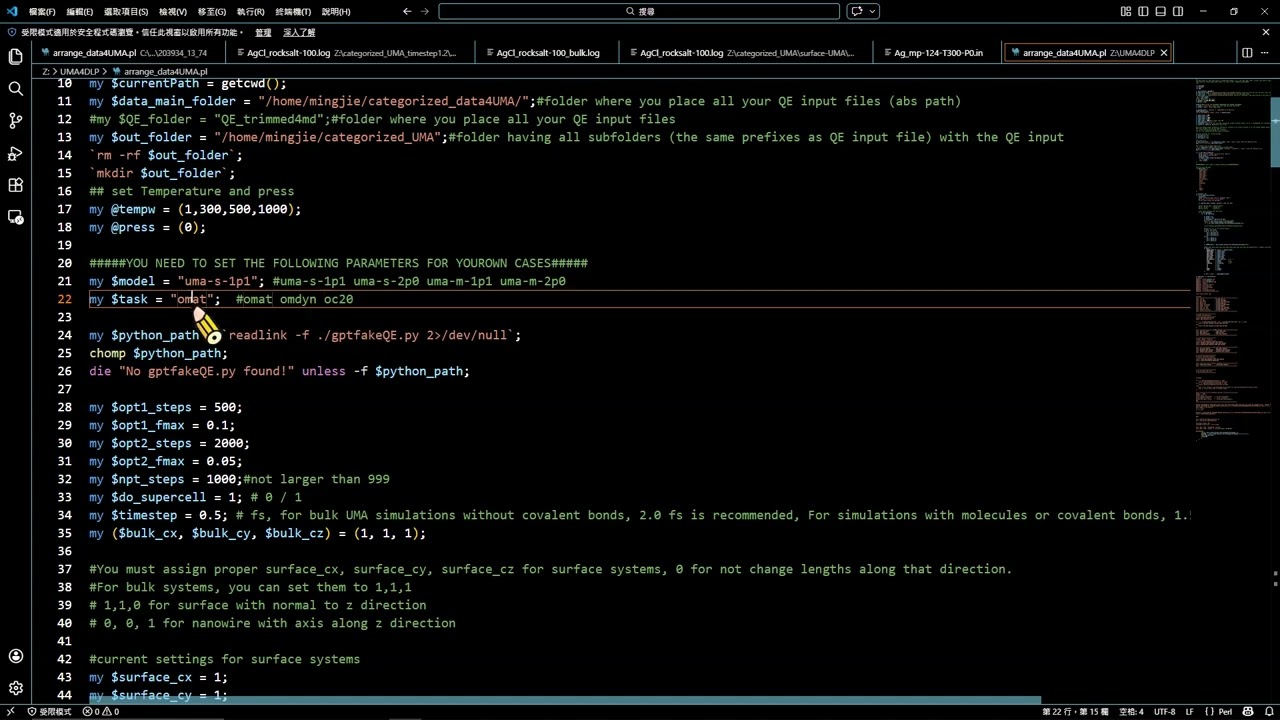Image resolution: width=1280 pixels, height=720 pixels.
Task: Expand the Copilot chat dropdown in title bar
Action: pyautogui.click(x=873, y=11)
